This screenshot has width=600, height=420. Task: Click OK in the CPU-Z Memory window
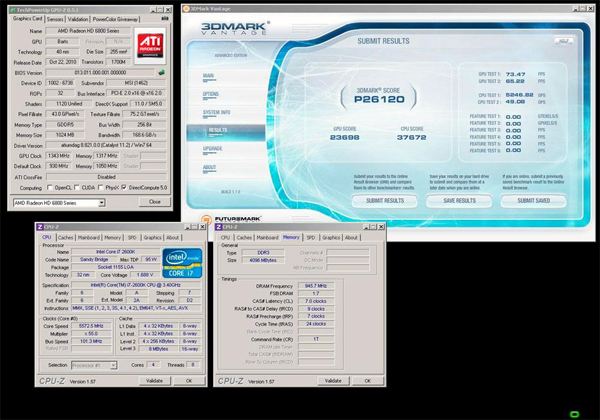(x=368, y=381)
